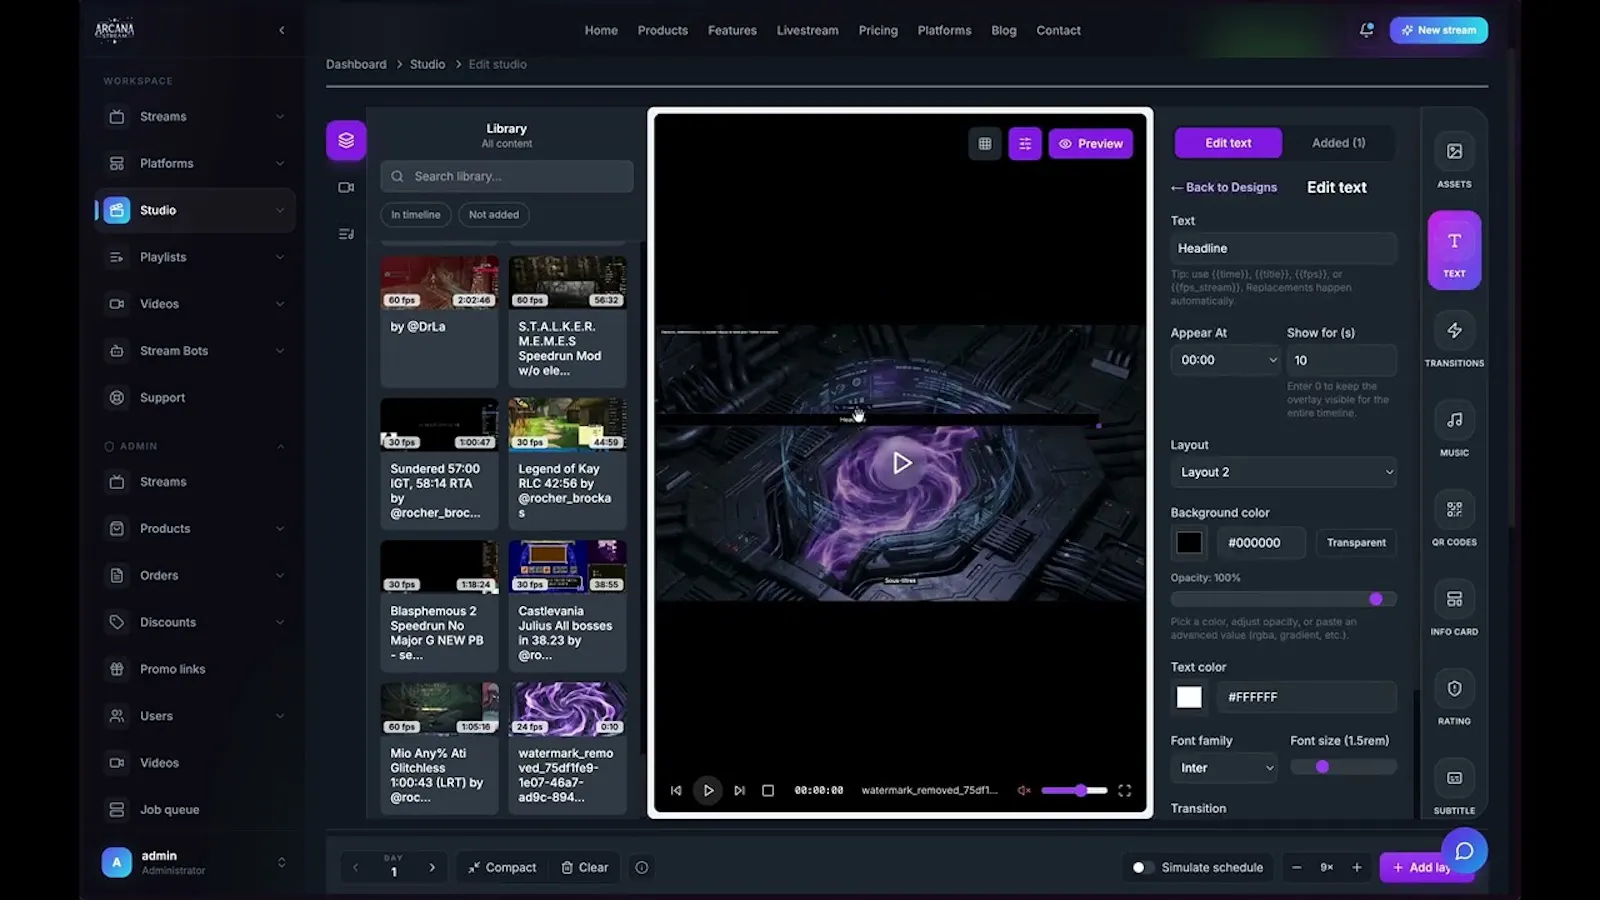Screen dimensions: 1600x900
Task: Stop playback with the square button
Action: tap(768, 790)
